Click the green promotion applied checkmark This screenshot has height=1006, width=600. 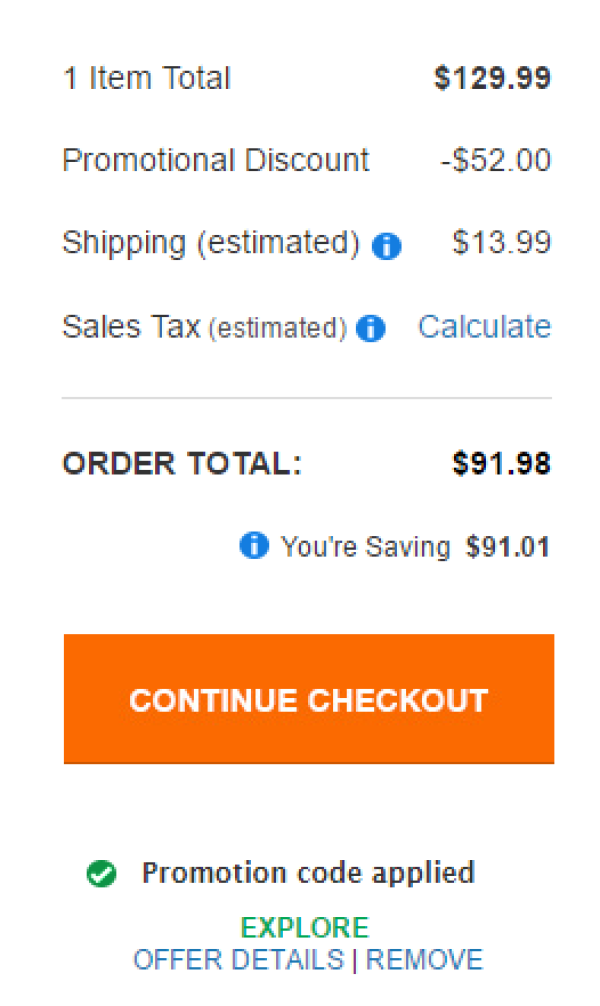[101, 874]
